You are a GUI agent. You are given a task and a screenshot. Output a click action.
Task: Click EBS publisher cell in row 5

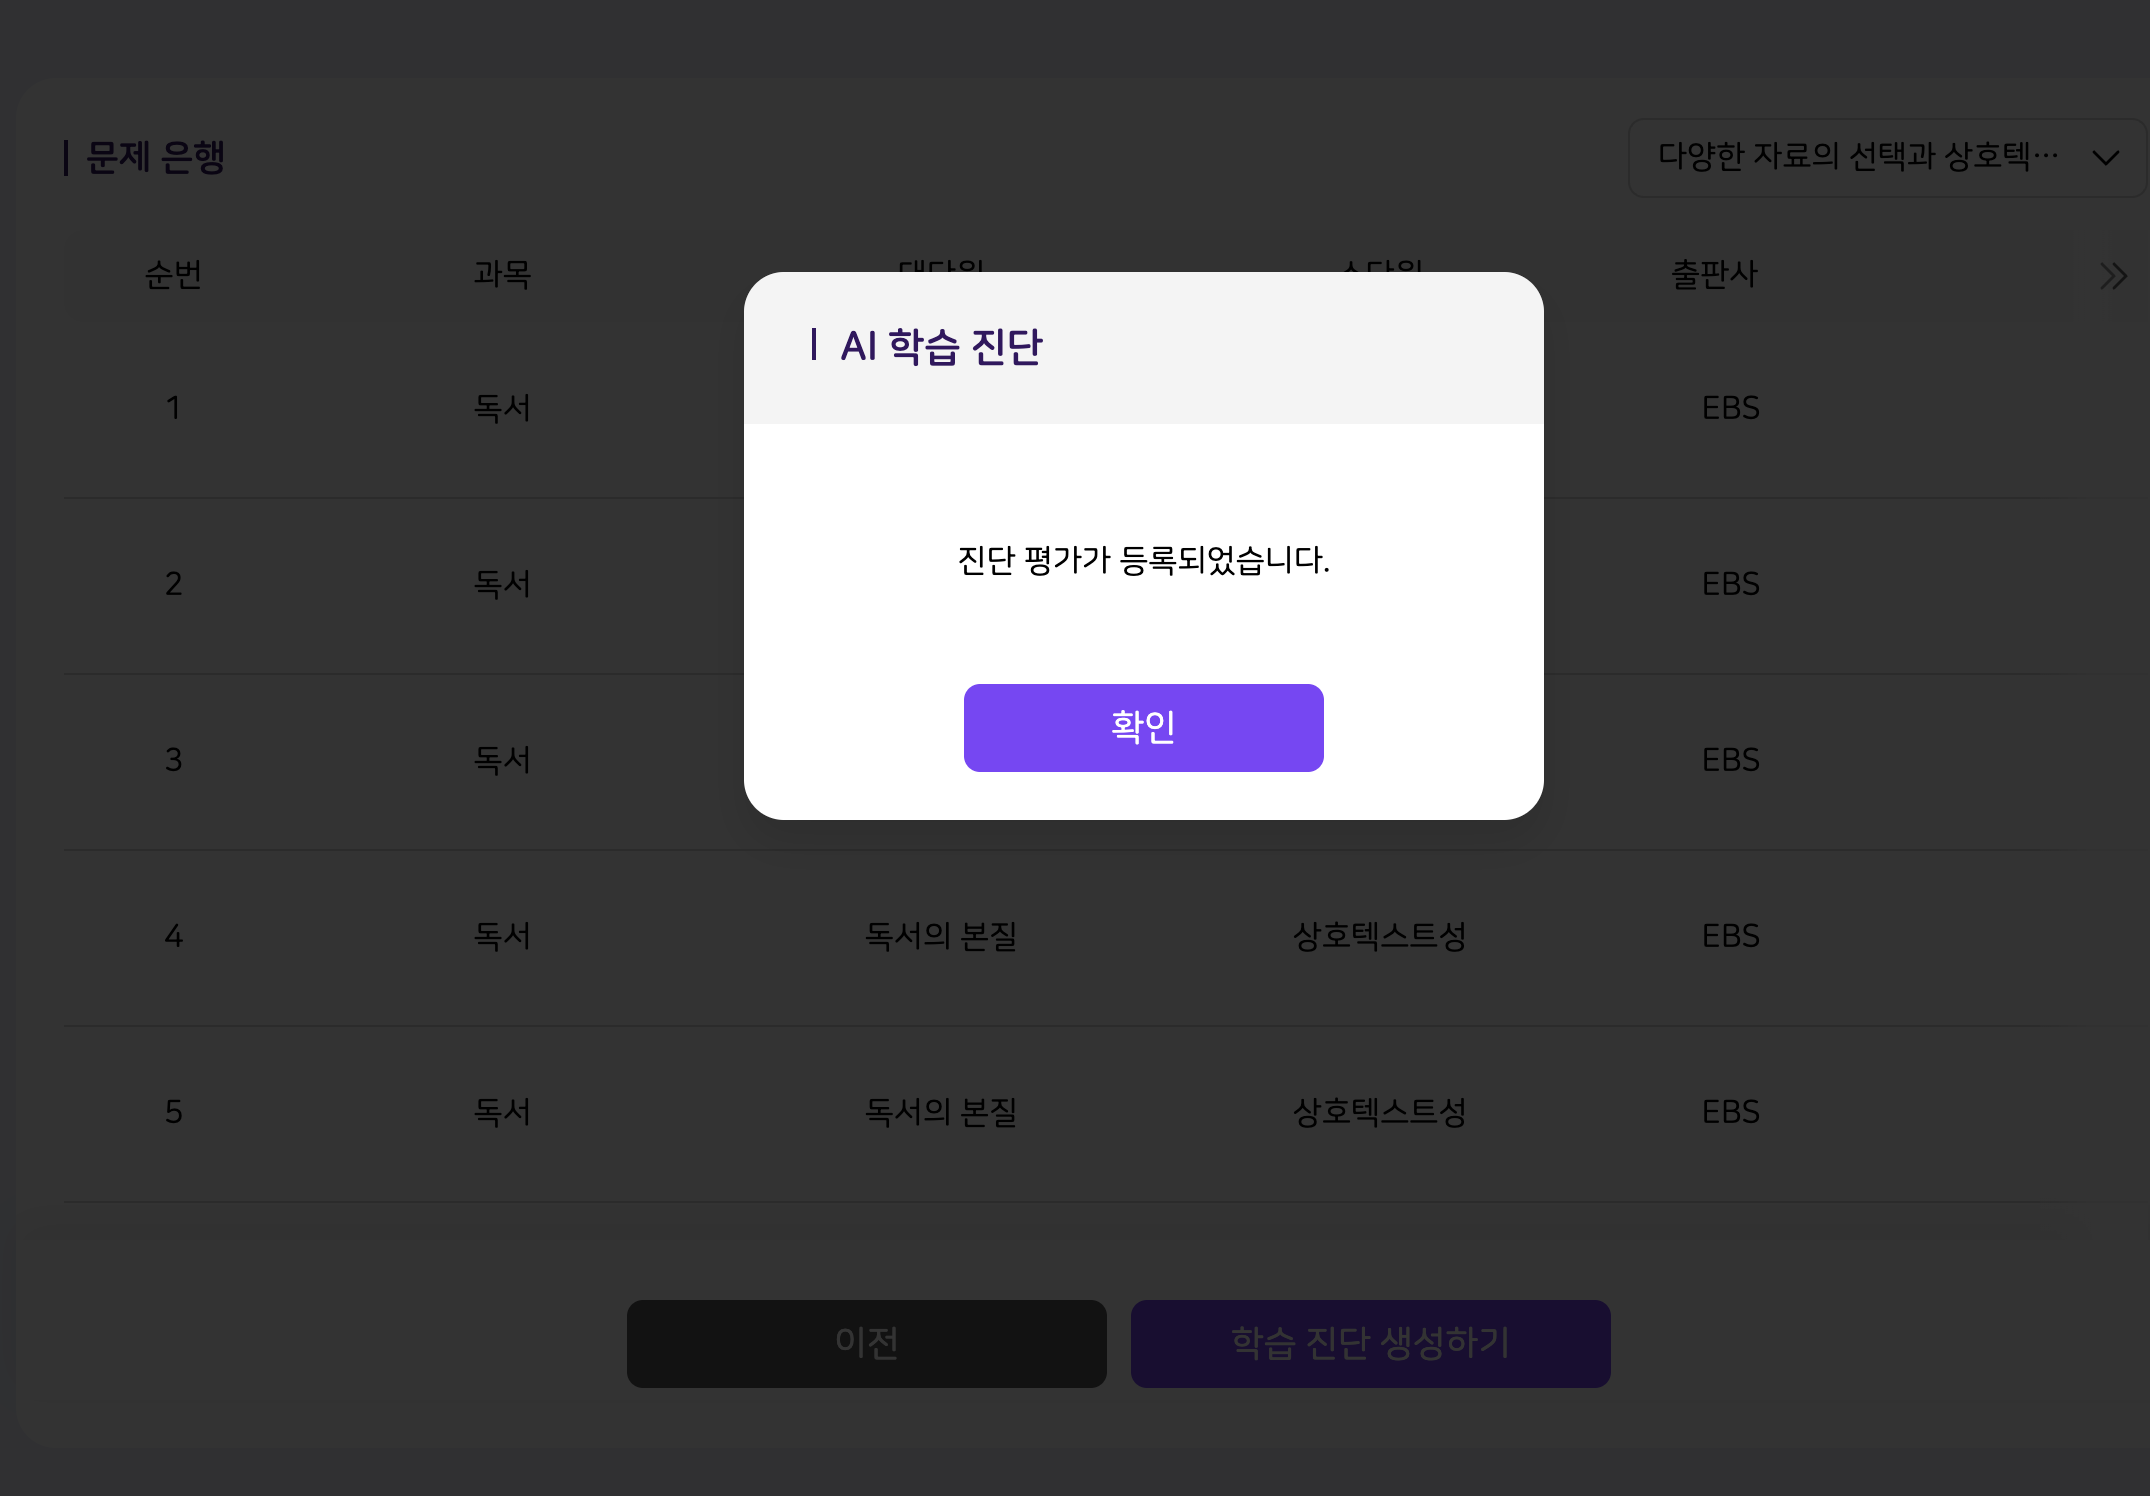(1730, 1112)
